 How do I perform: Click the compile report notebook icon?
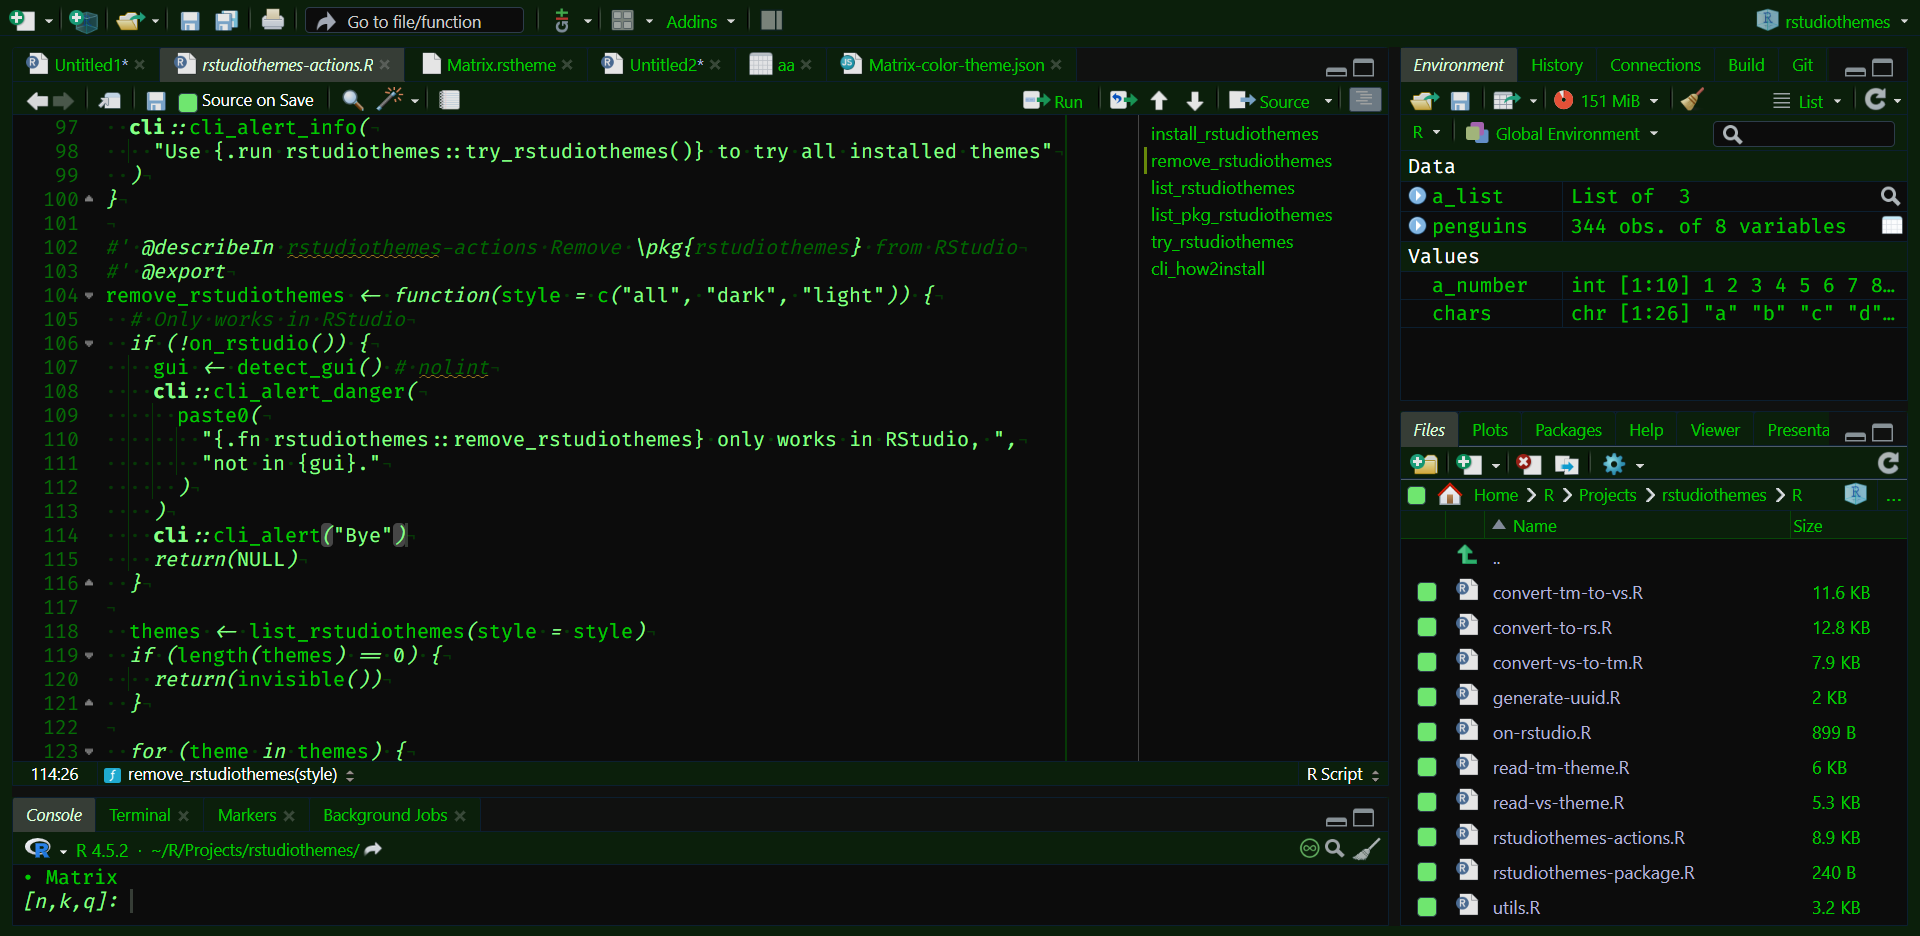(x=450, y=99)
